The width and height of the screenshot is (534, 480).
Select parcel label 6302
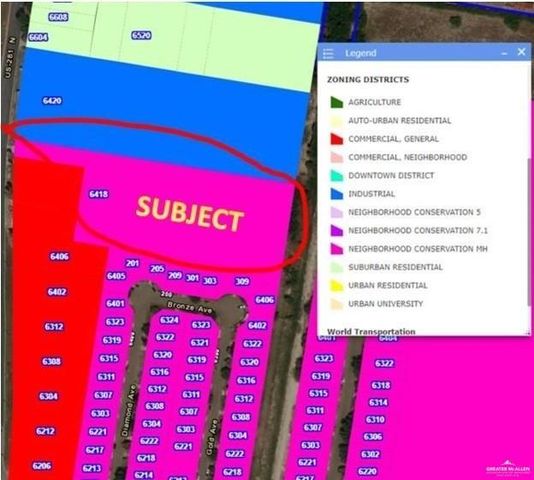pos(370,454)
